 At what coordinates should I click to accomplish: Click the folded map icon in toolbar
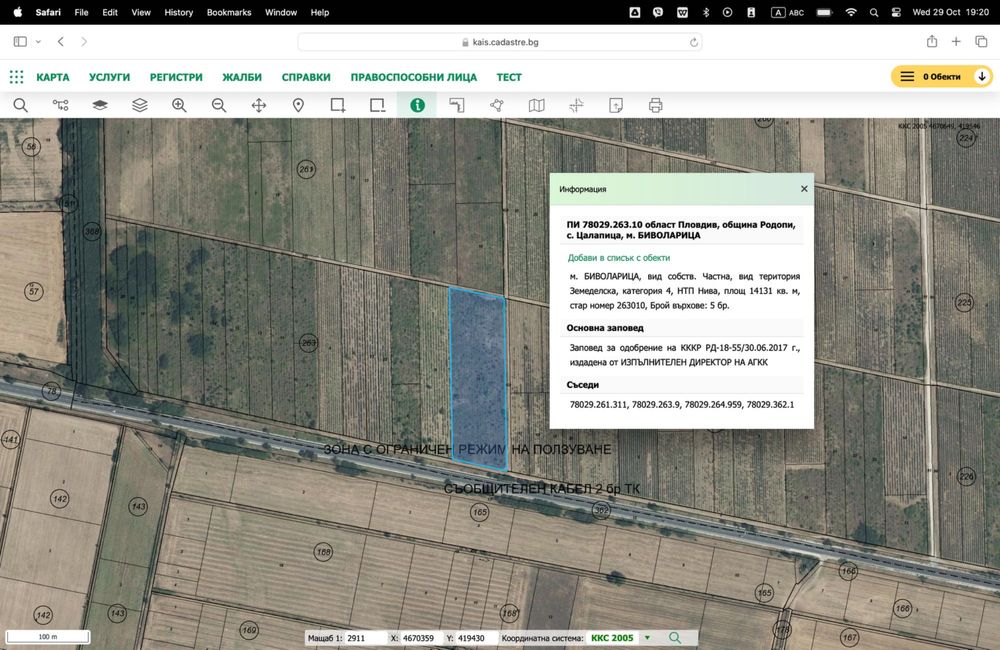537,105
